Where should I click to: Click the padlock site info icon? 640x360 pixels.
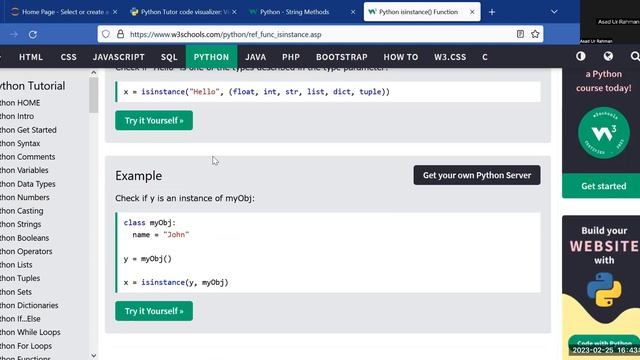pyautogui.click(x=120, y=34)
